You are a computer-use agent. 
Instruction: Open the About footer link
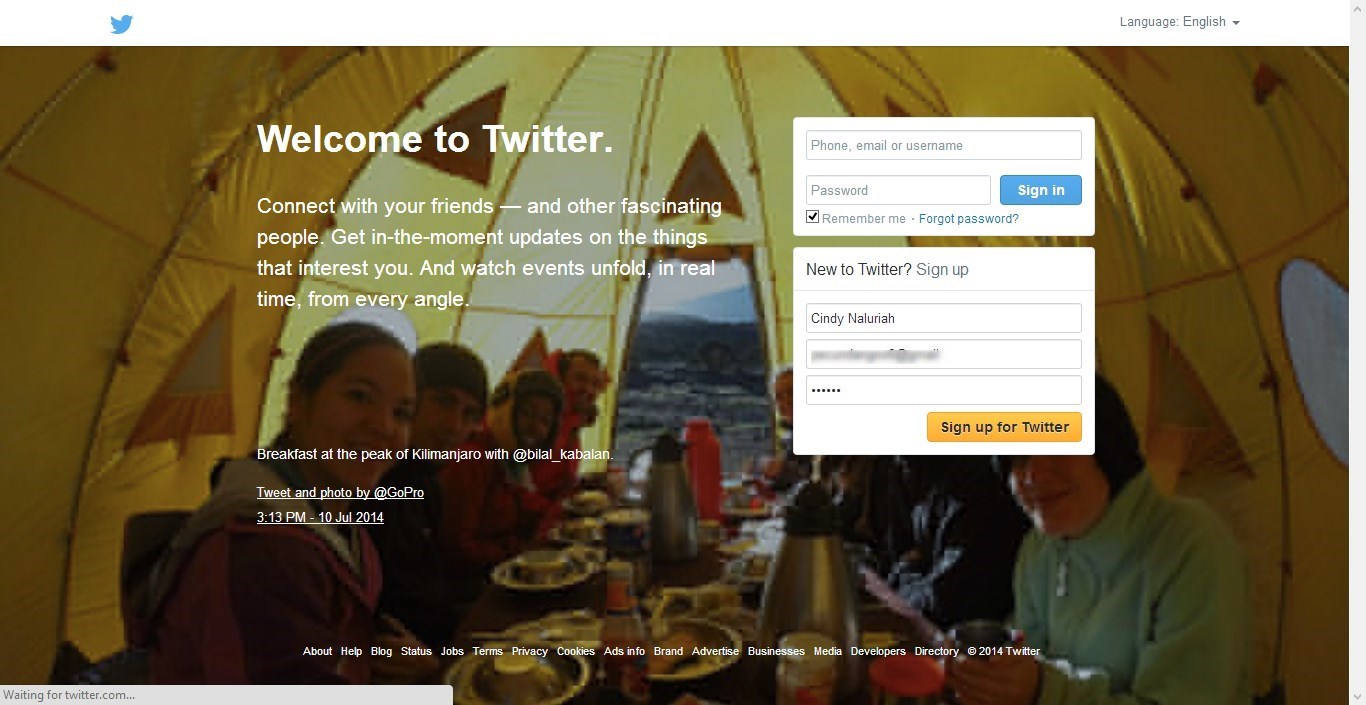pos(317,651)
